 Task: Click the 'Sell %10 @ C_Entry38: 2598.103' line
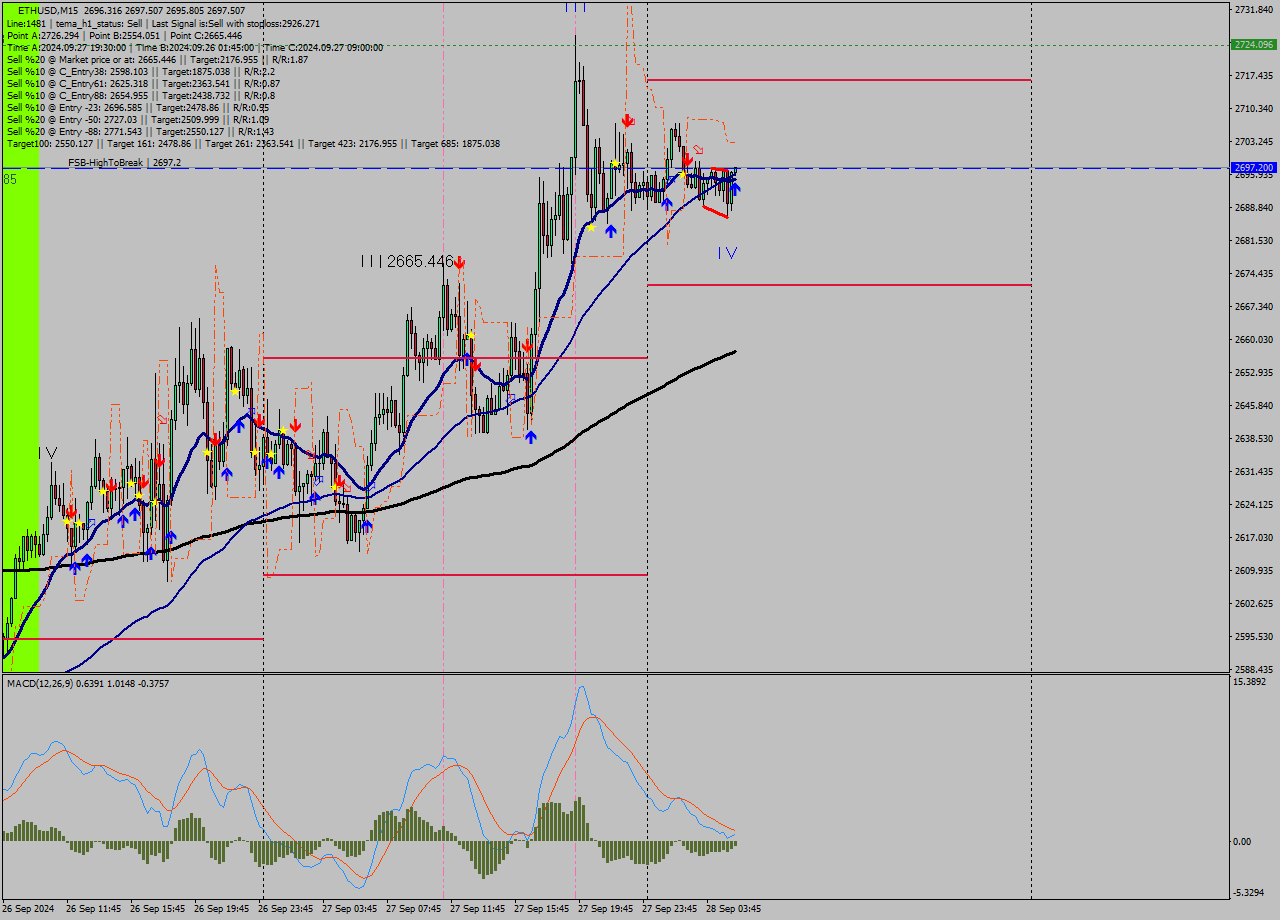click(143, 71)
